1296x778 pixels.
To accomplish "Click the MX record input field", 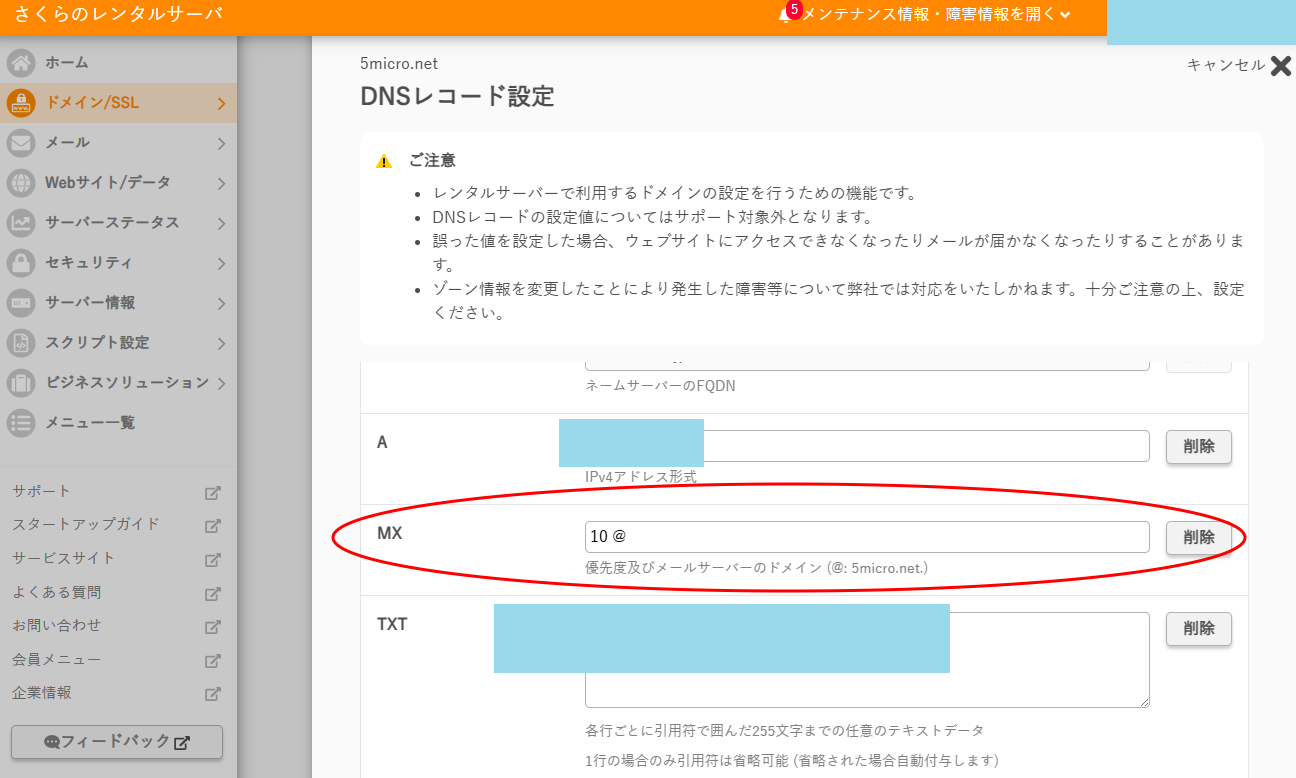I will tap(866, 537).
